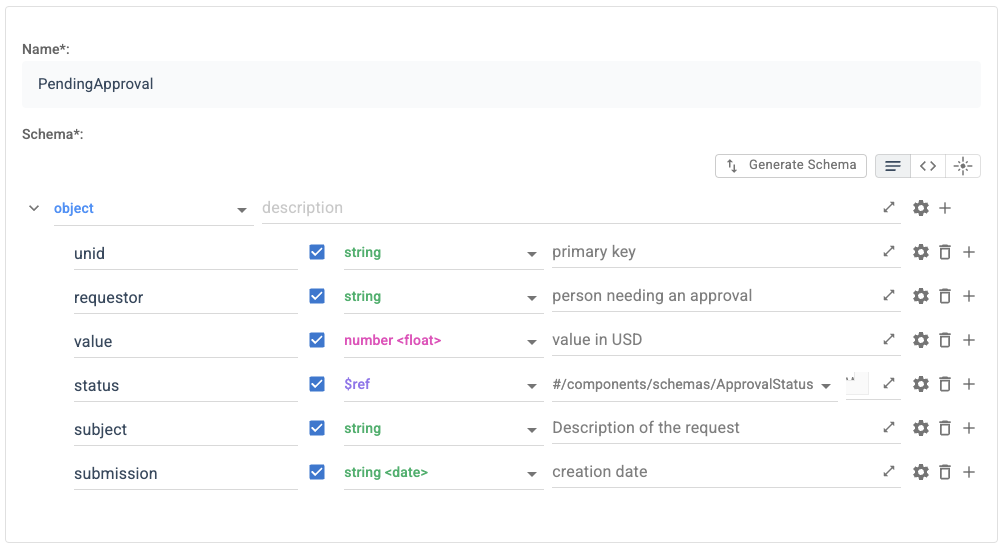
Task: Open settings gear for unid field
Action: click(921, 252)
